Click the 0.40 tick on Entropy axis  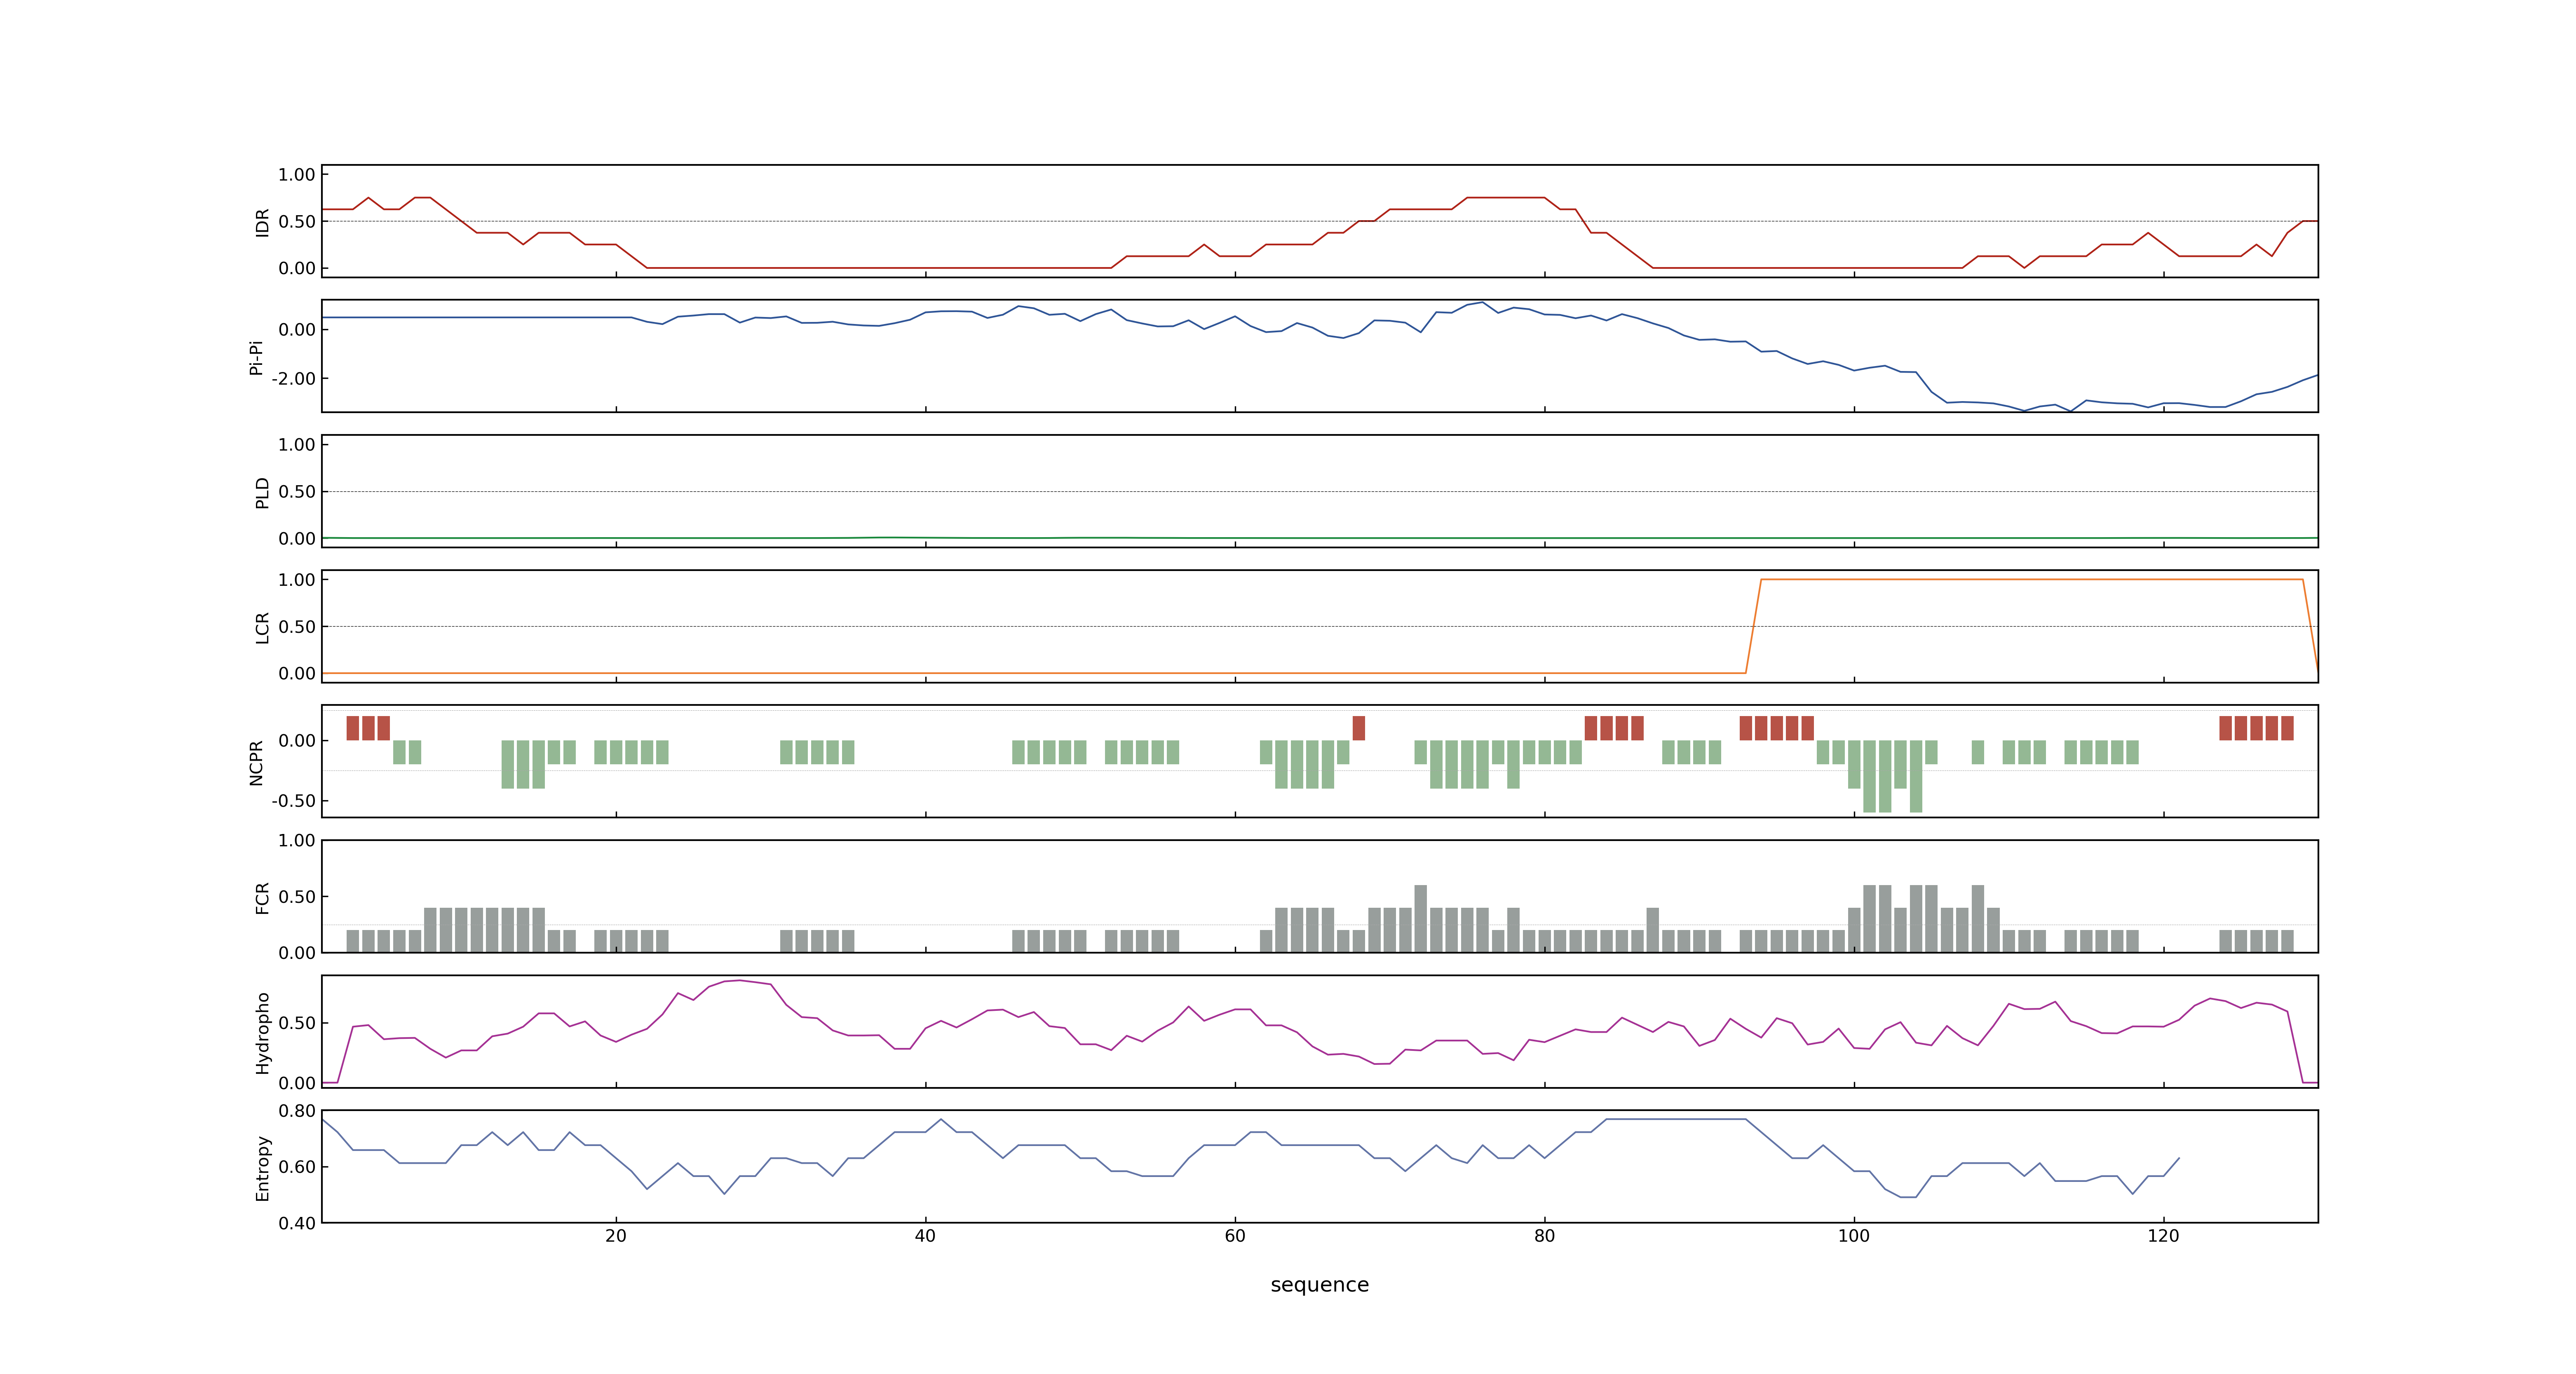[297, 1223]
